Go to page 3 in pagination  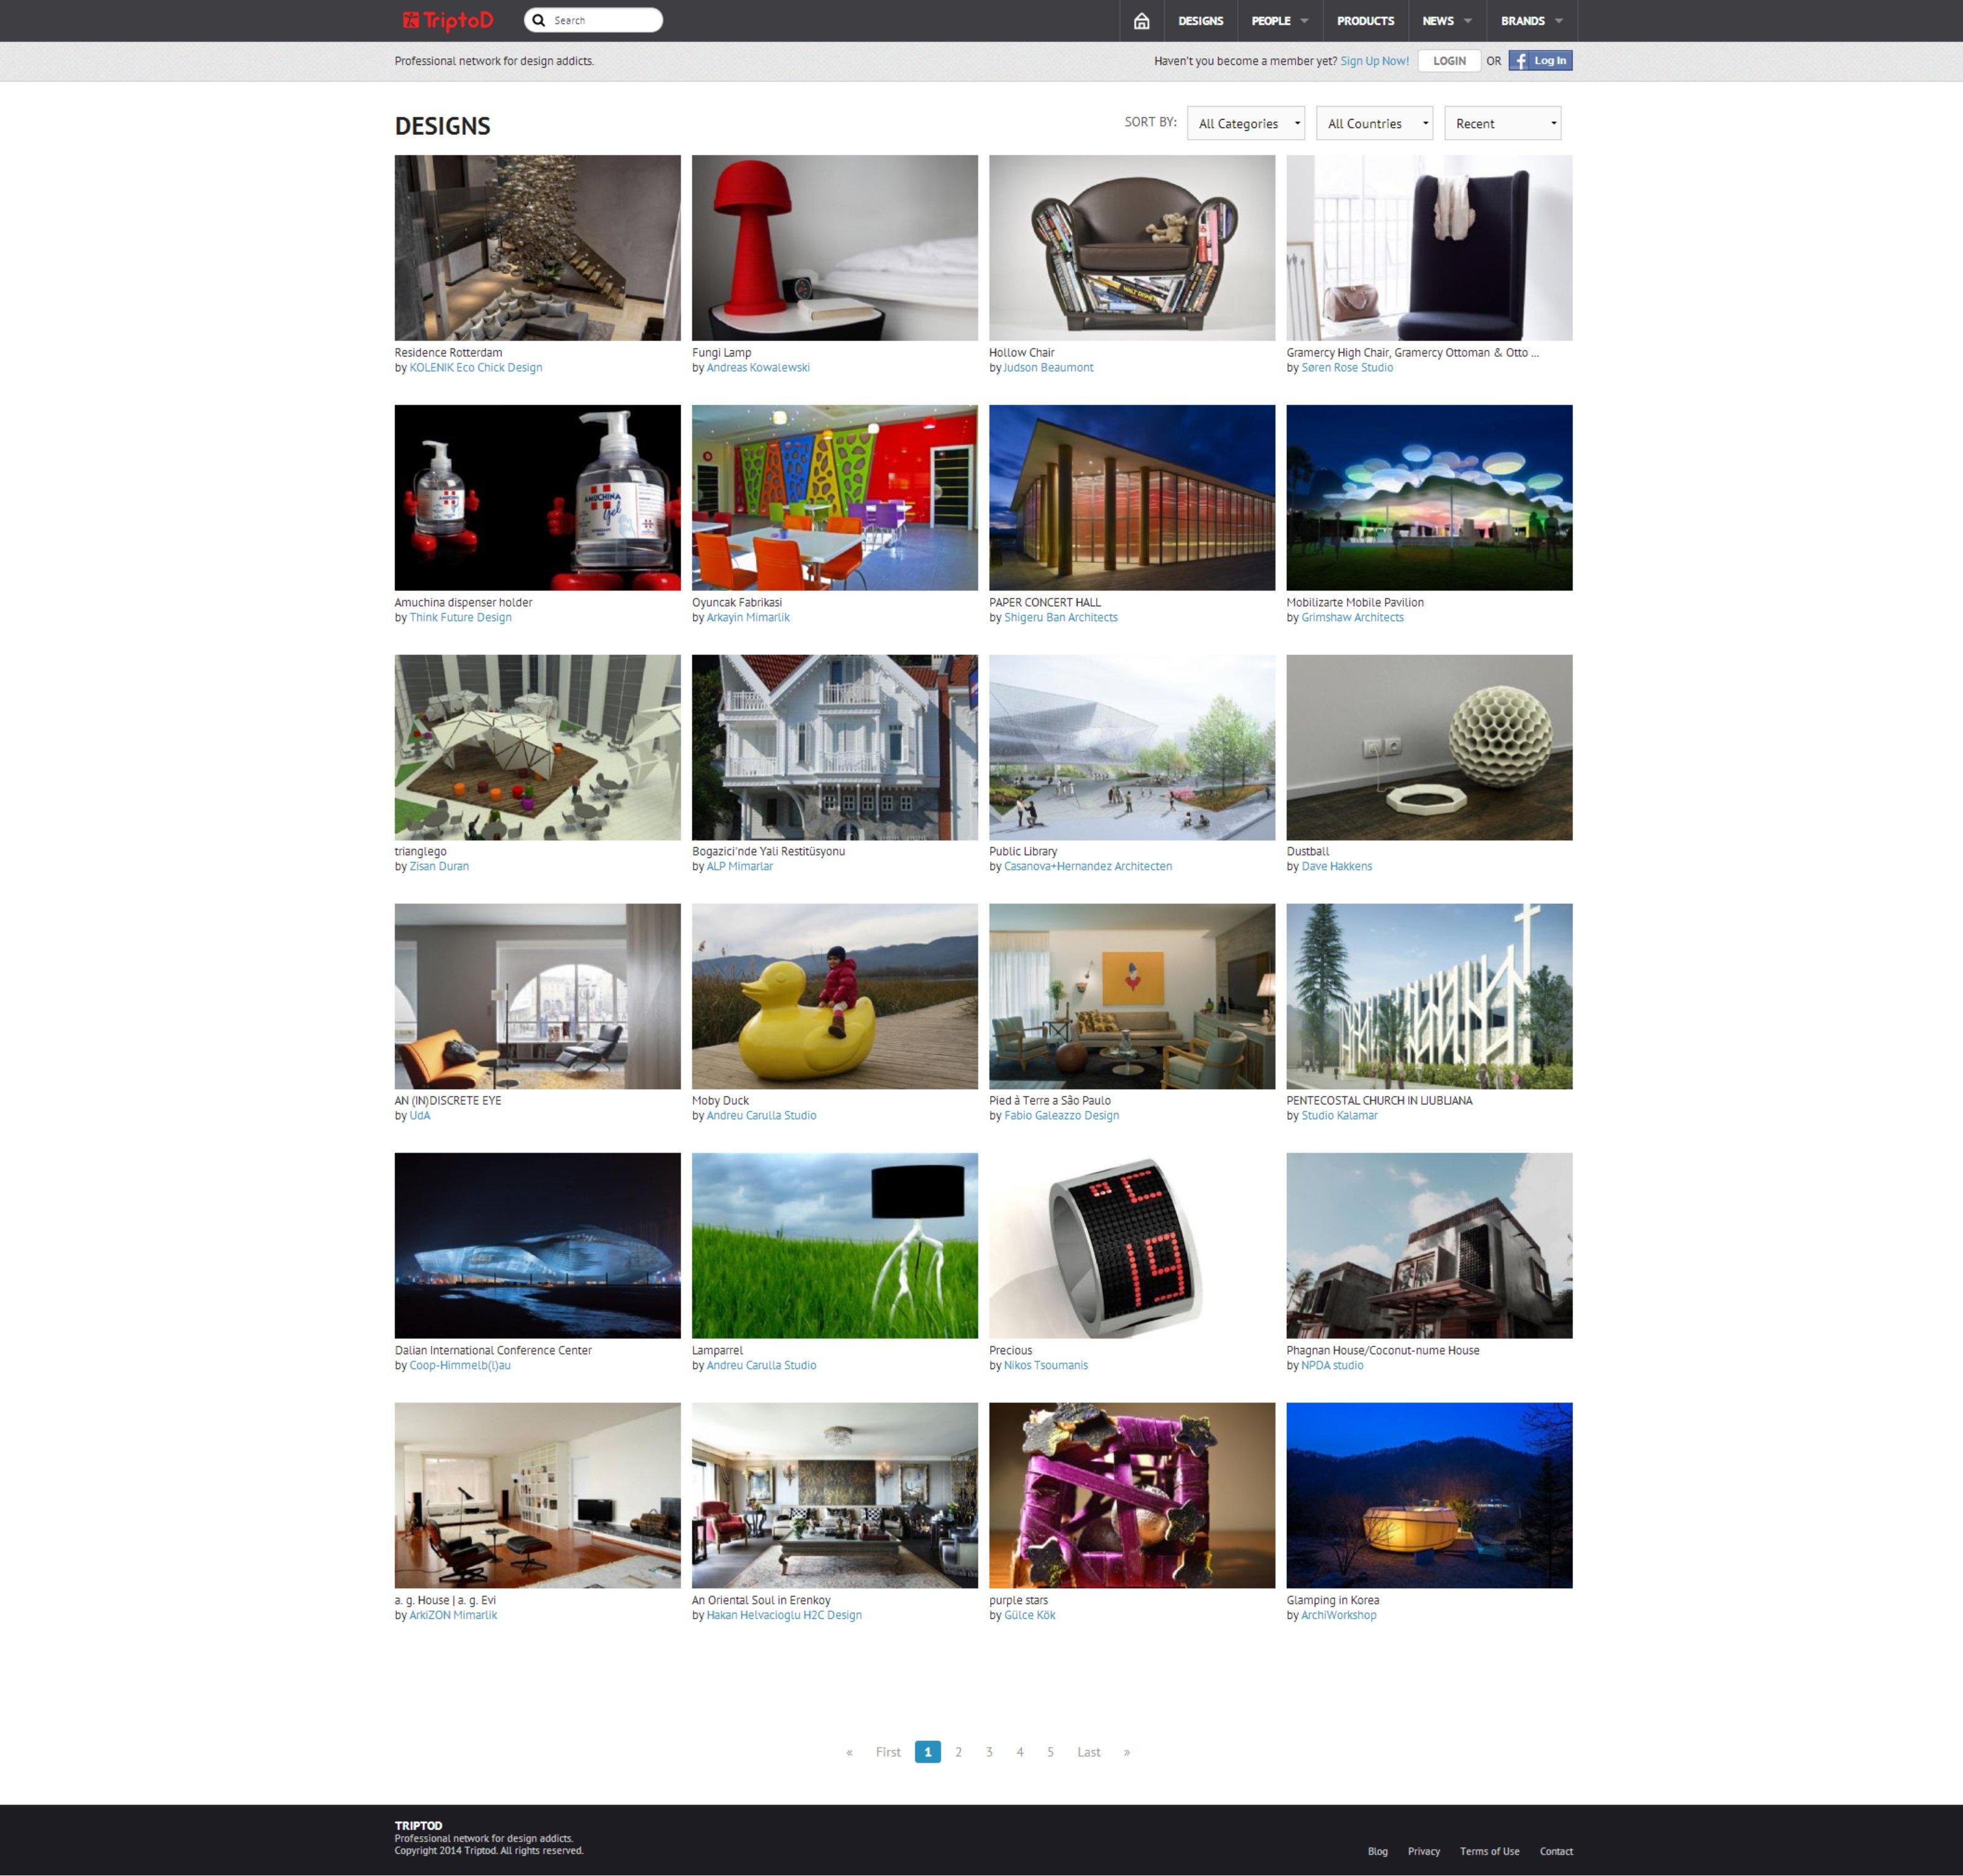click(989, 1752)
